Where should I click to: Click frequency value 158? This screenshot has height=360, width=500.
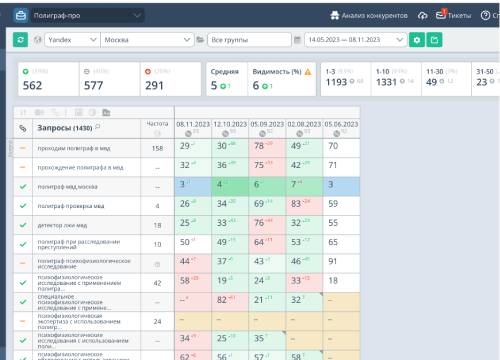157,148
